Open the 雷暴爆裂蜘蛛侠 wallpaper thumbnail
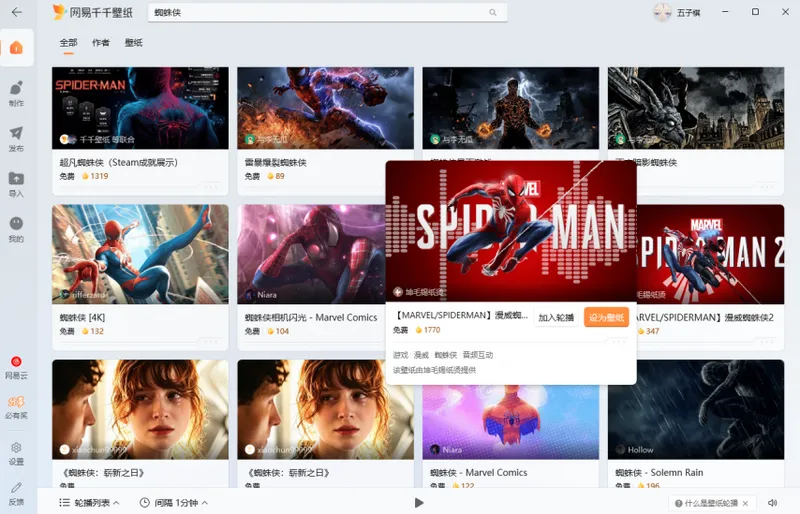 (326, 108)
